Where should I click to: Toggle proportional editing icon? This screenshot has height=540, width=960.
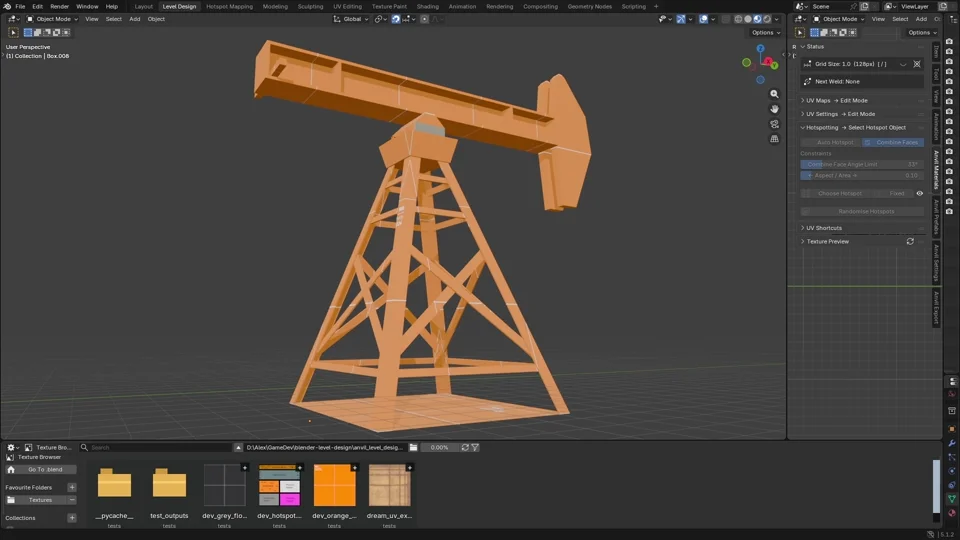pyautogui.click(x=424, y=19)
